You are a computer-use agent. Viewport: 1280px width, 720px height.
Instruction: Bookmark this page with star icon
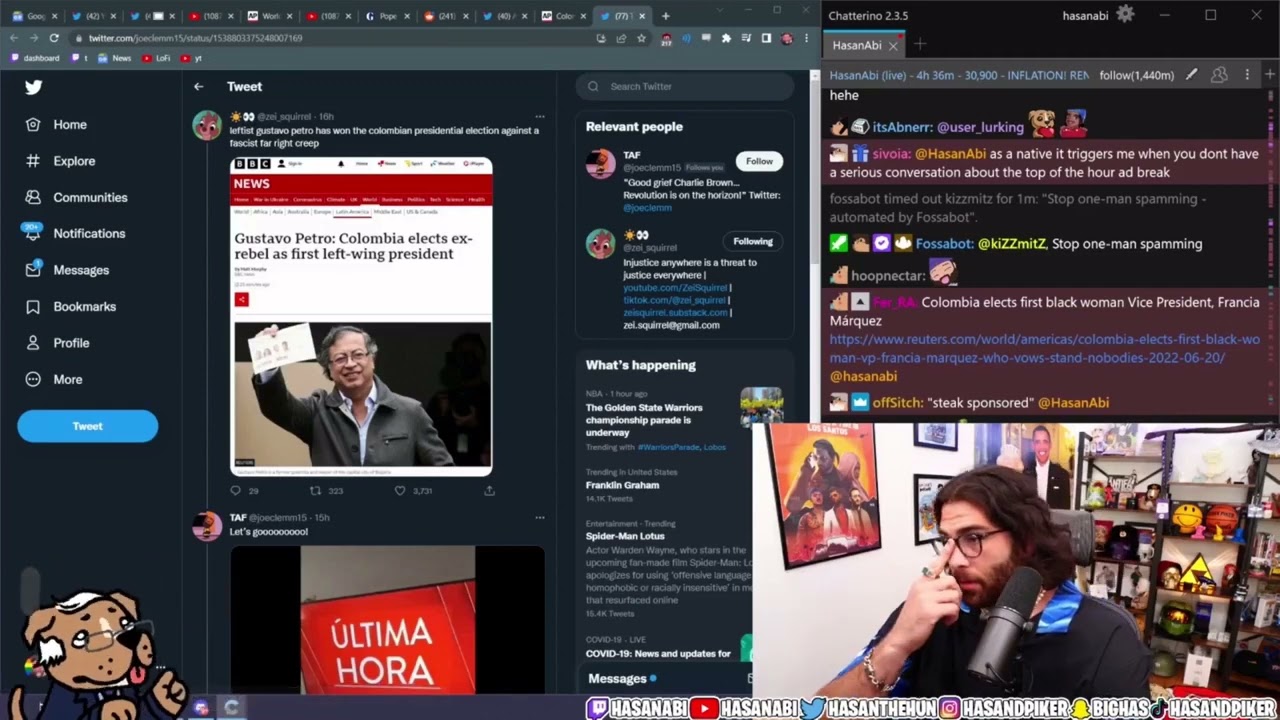coord(641,38)
